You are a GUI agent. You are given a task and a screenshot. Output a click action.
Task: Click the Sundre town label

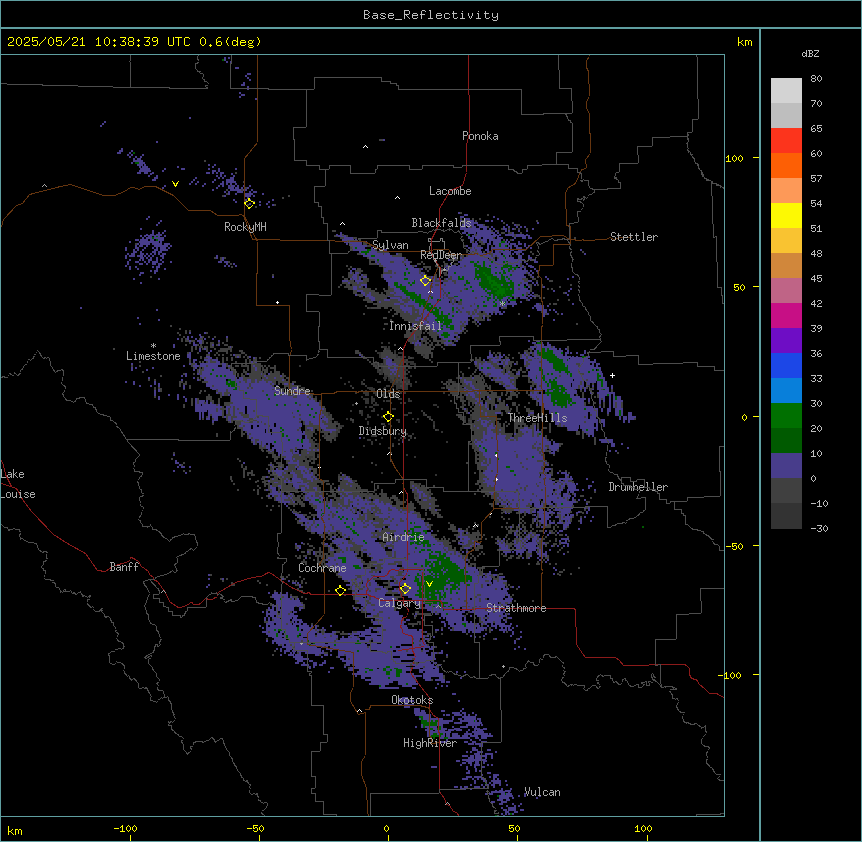292,391
